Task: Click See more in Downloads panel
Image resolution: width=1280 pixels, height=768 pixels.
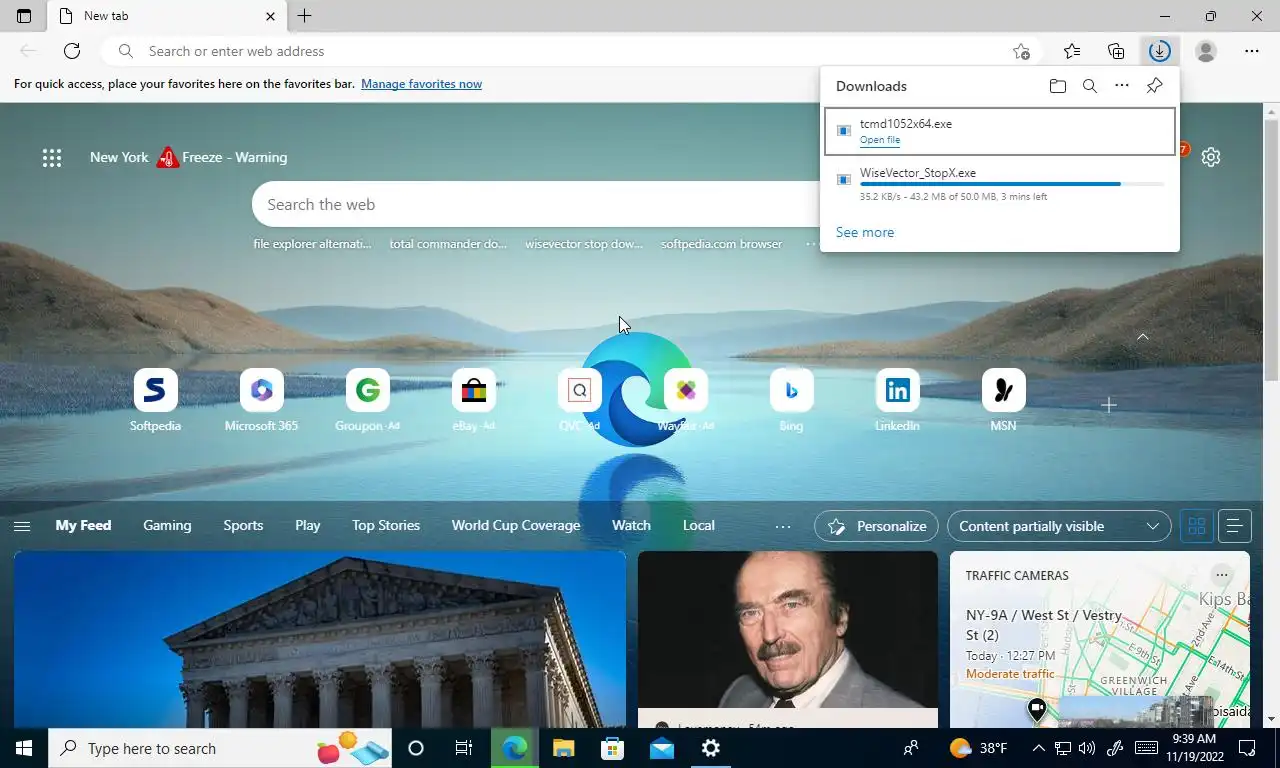Action: click(865, 232)
